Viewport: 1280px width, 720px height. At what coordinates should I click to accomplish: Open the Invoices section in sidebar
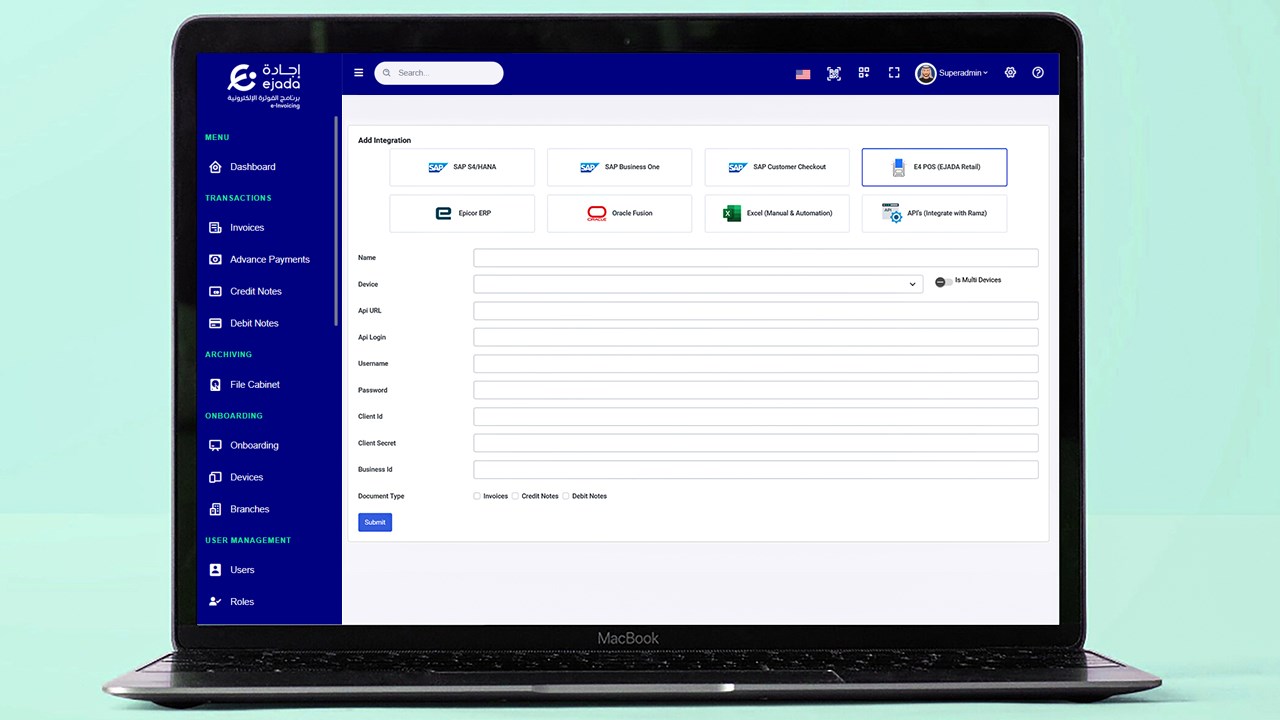click(246, 227)
